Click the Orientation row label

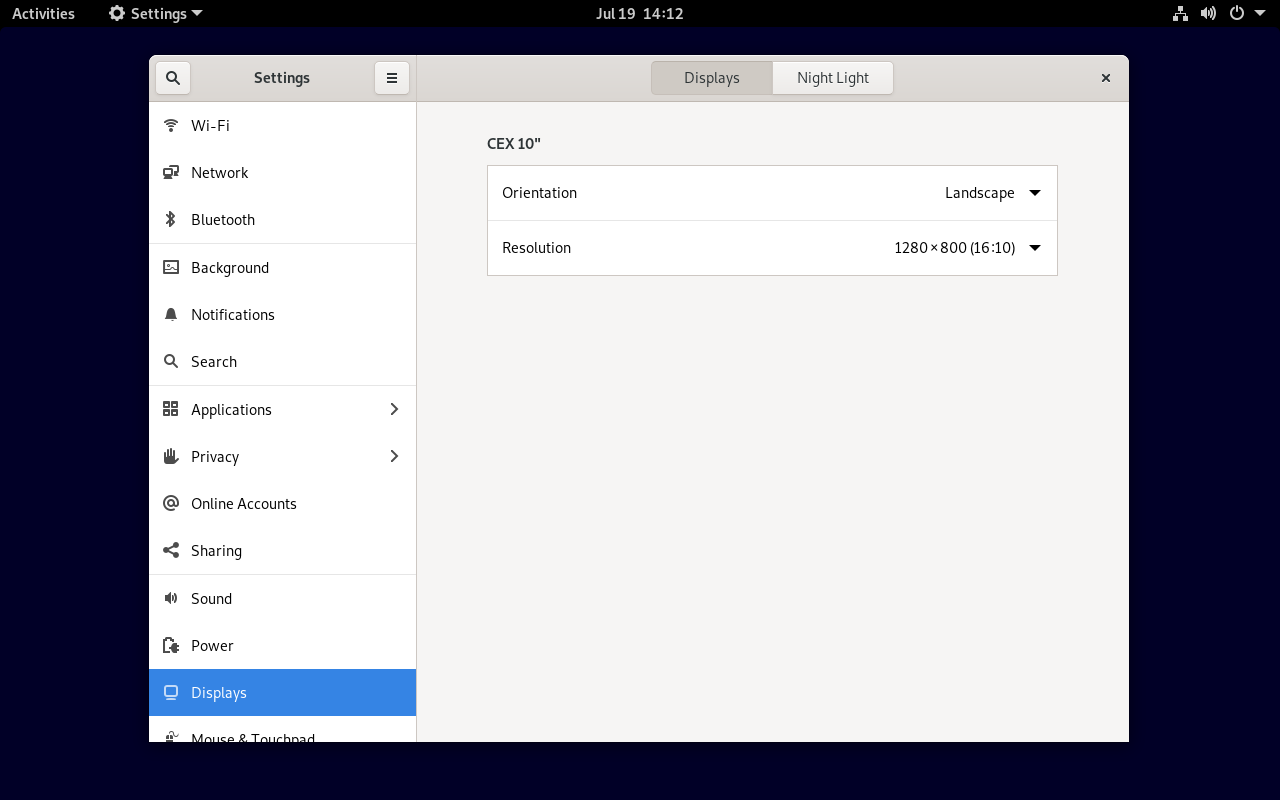pos(540,193)
